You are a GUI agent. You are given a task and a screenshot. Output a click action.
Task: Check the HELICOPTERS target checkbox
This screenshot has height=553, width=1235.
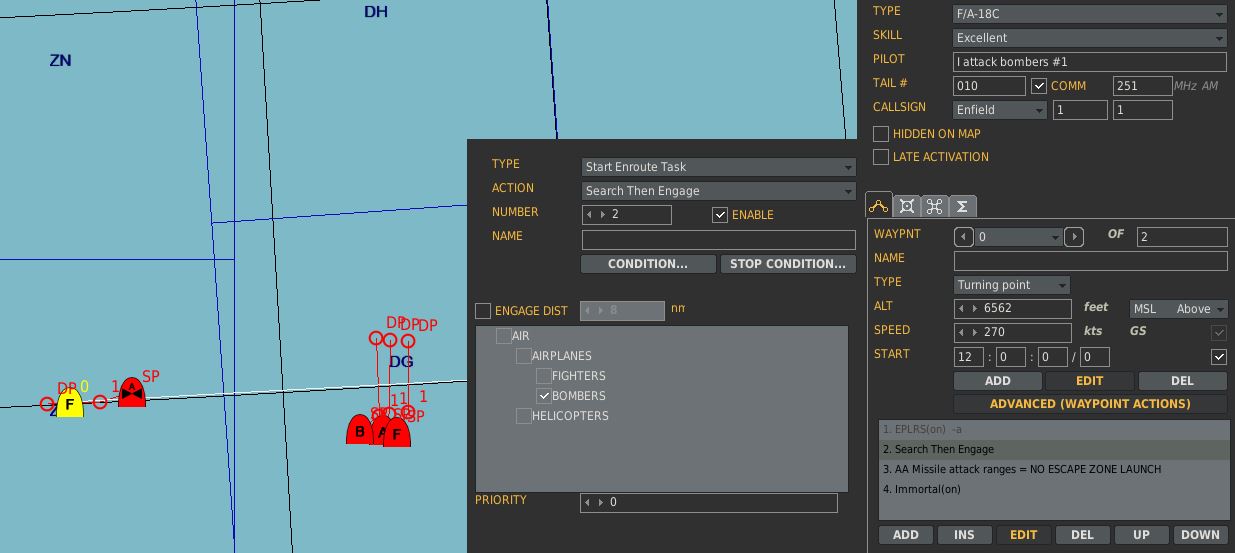click(524, 416)
